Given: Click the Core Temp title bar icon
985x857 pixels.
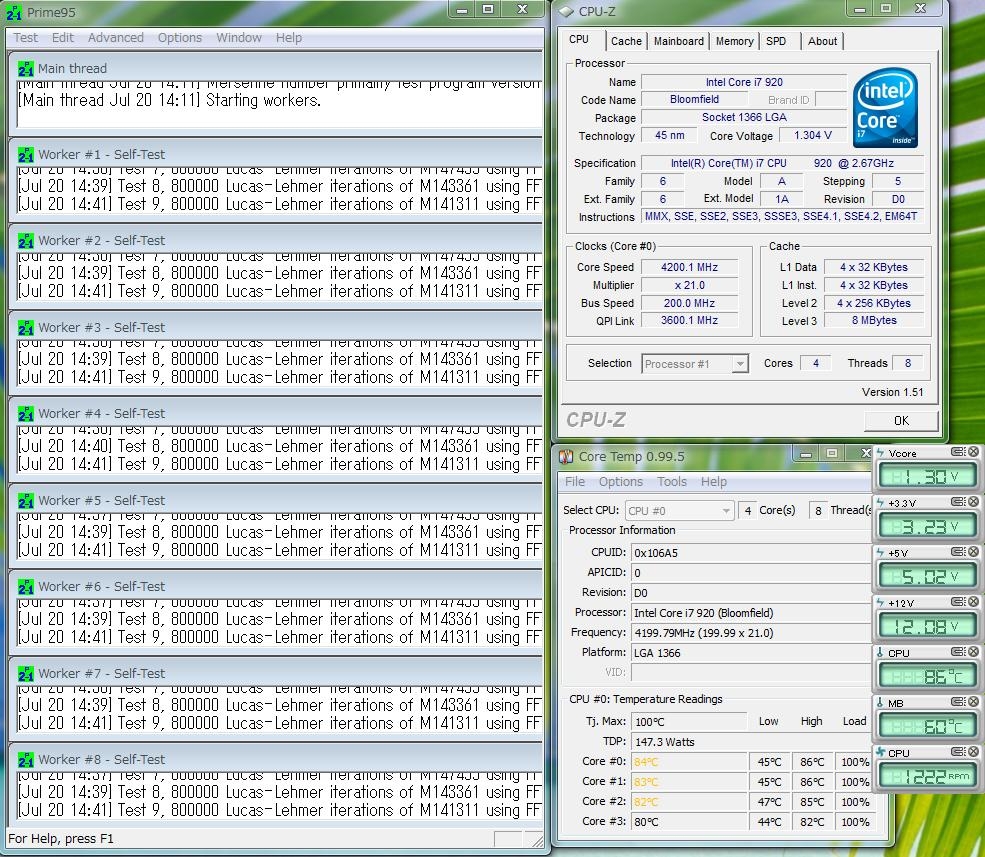Looking at the screenshot, I should click(x=566, y=457).
